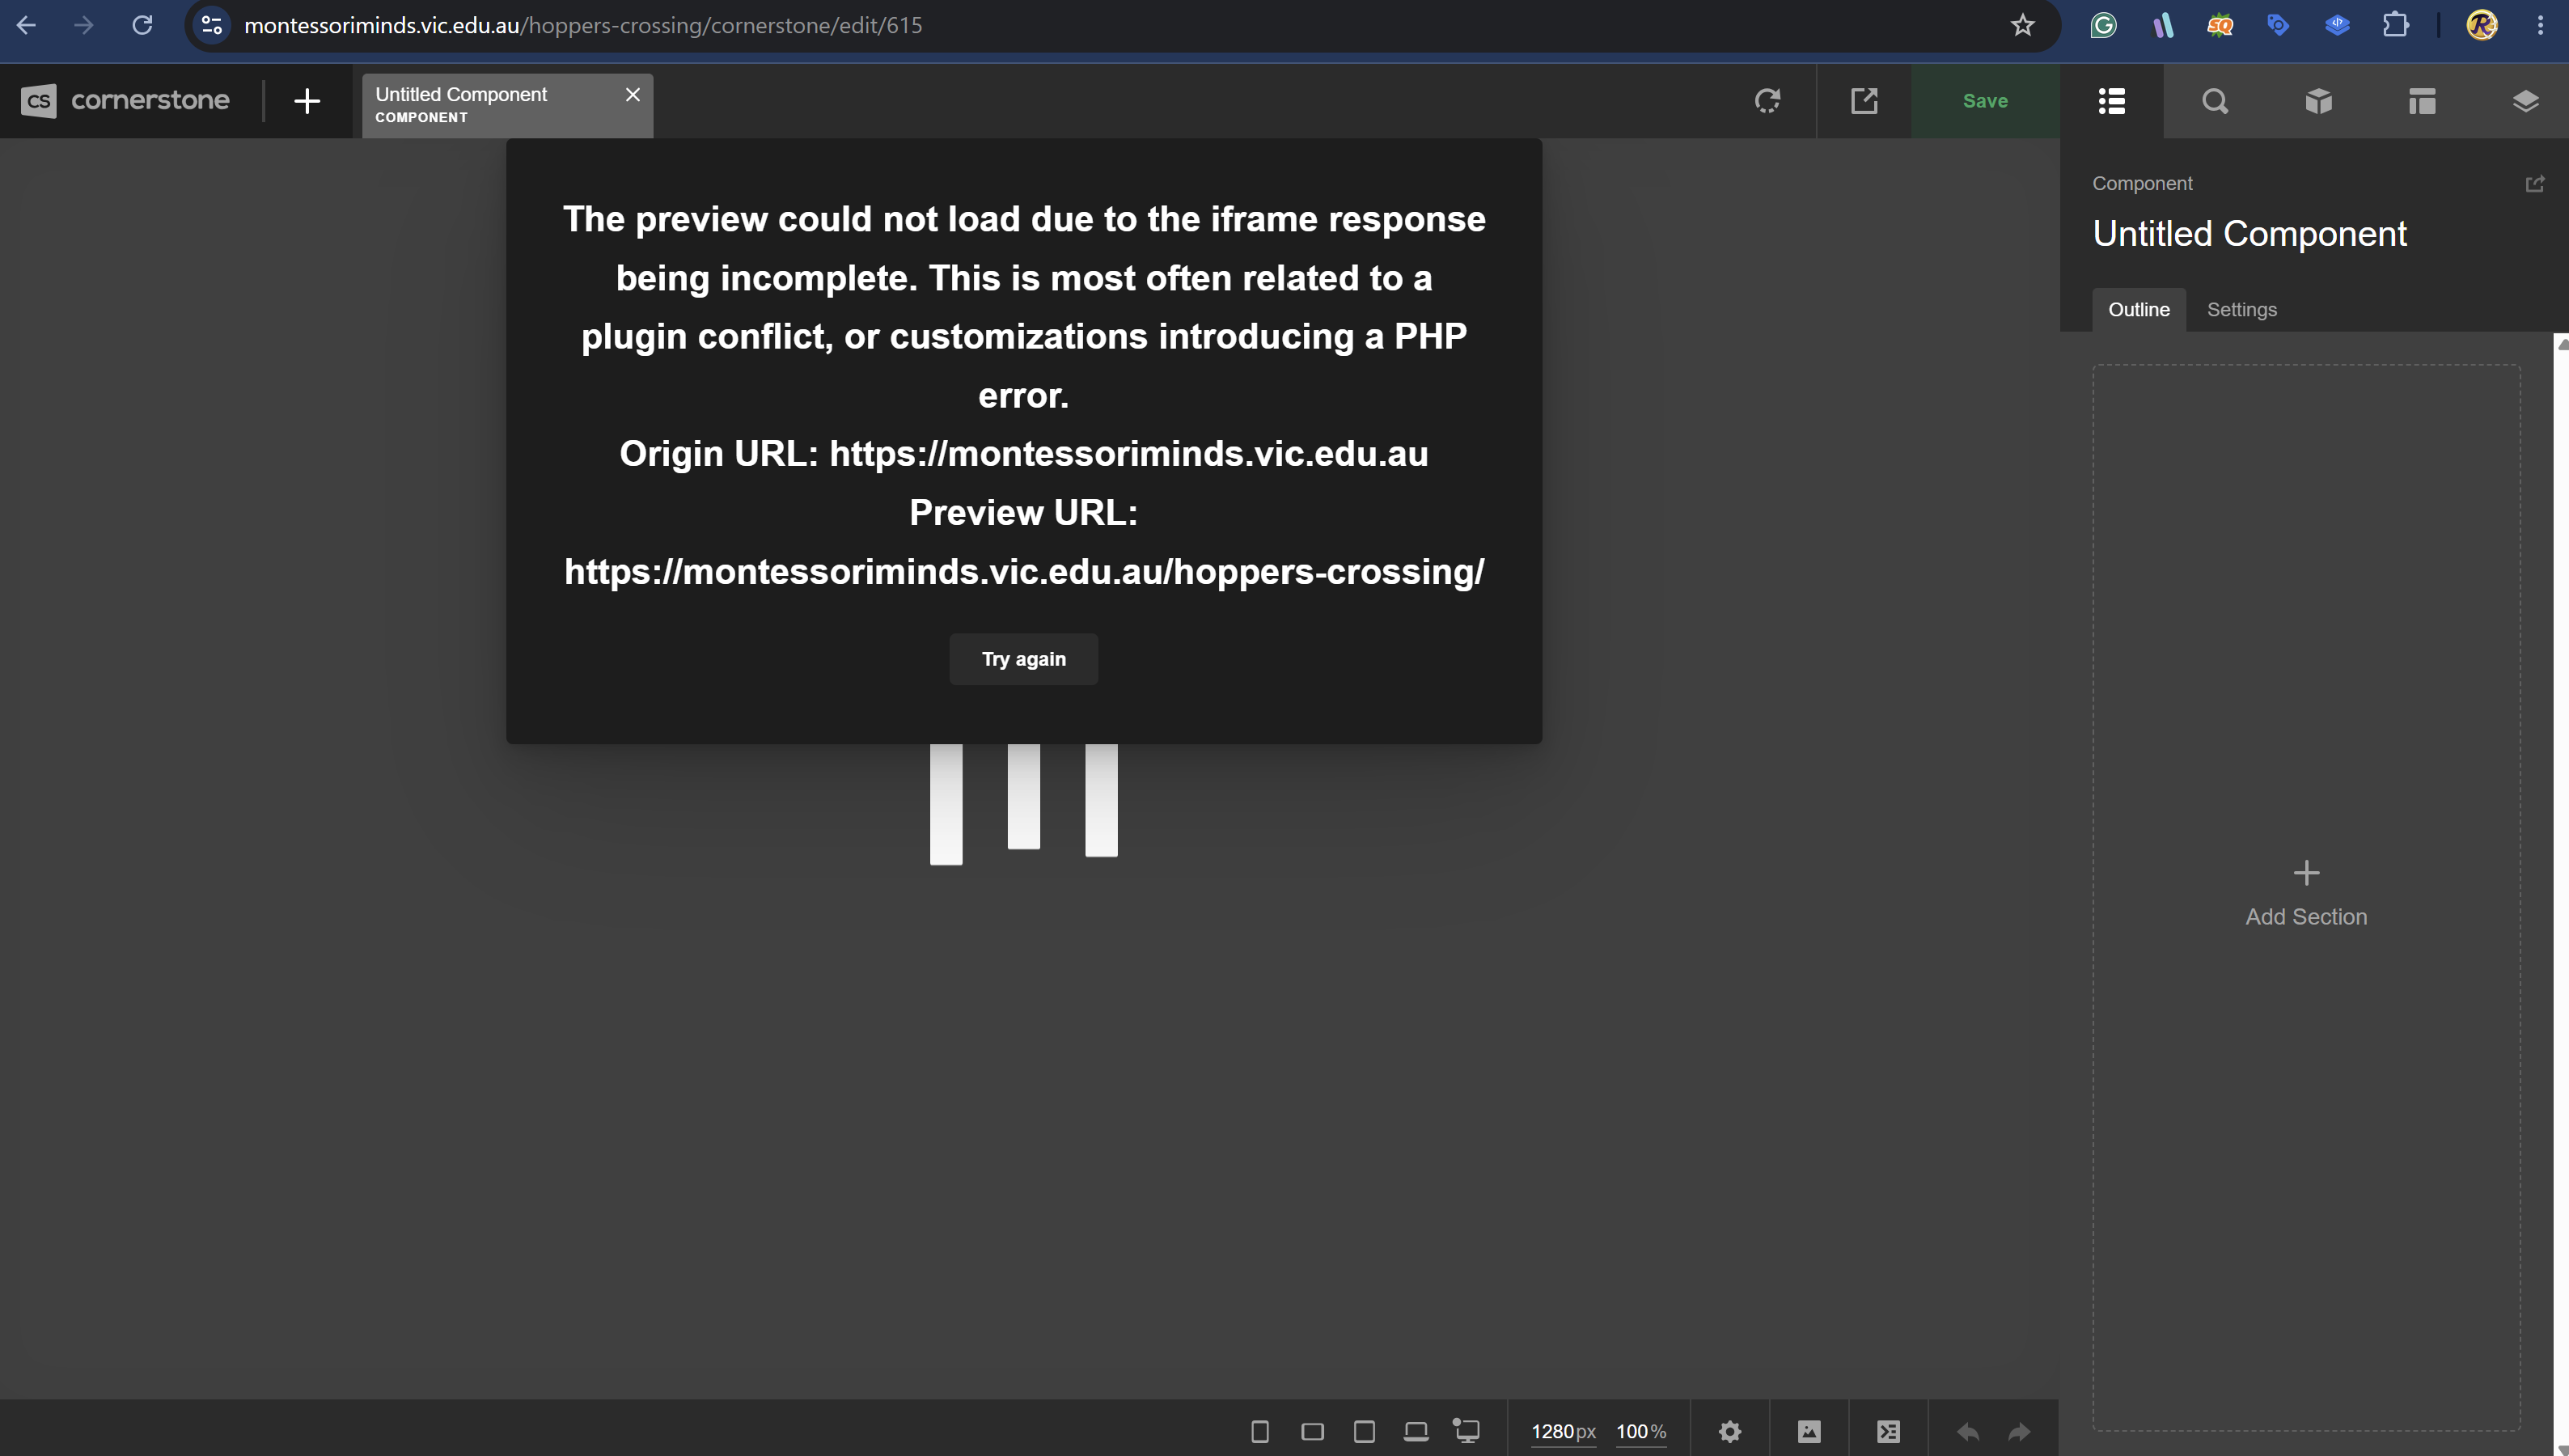Switch to the Settings tab
Screen dimensions: 2569x1456
point(2242,310)
